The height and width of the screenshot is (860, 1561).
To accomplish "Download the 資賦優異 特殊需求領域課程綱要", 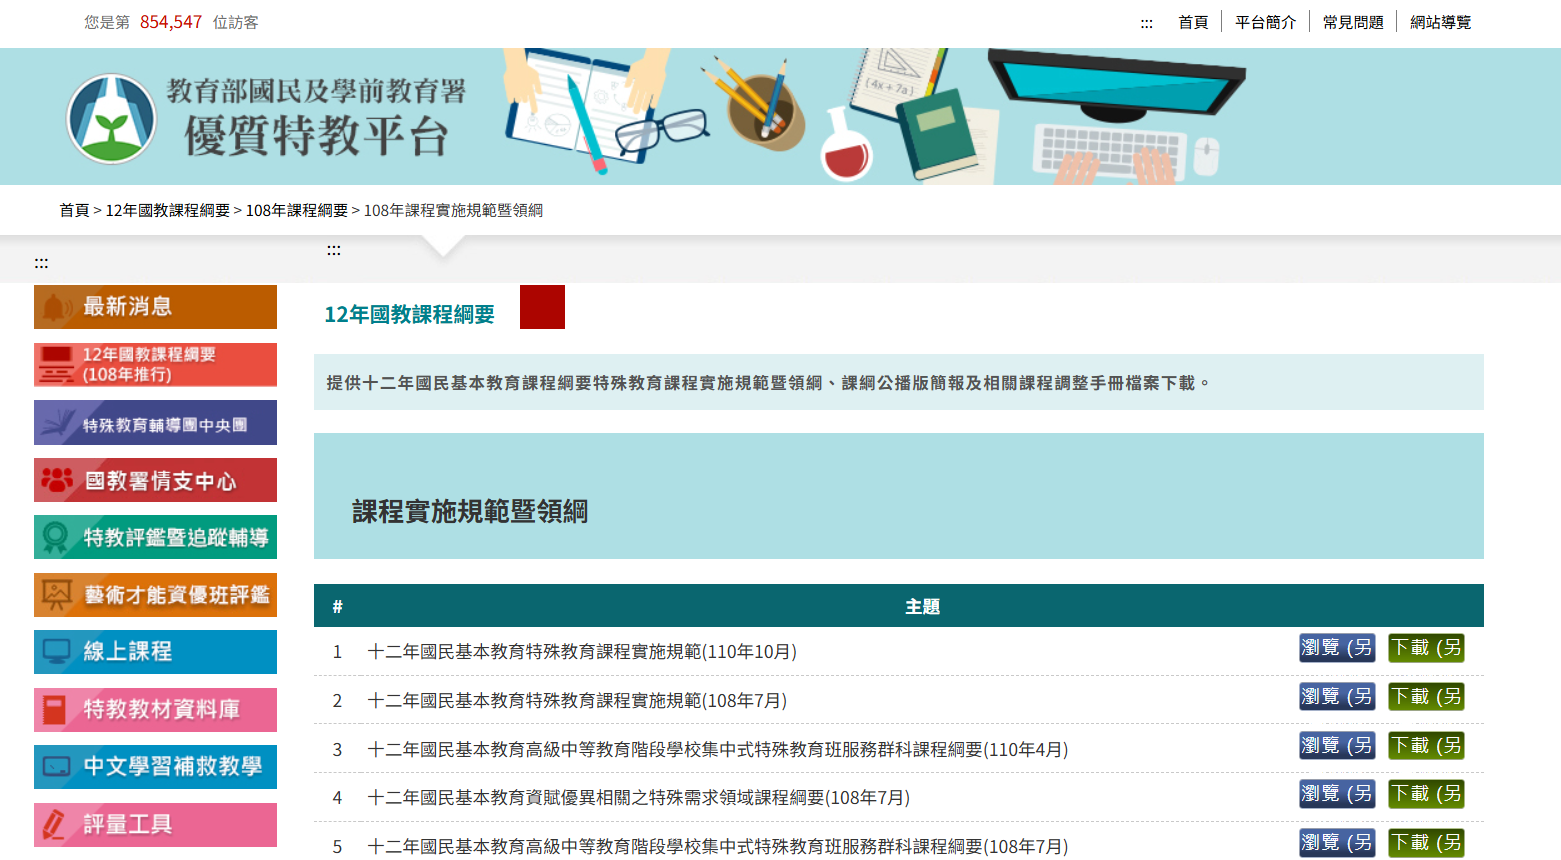I will [x=1426, y=794].
